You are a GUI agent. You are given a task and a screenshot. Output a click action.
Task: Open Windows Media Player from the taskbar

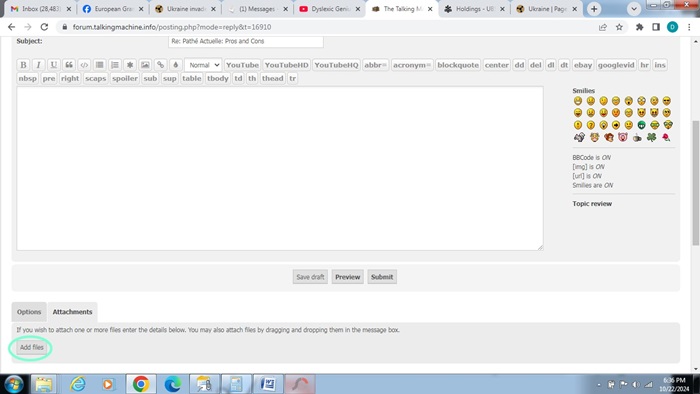point(108,384)
